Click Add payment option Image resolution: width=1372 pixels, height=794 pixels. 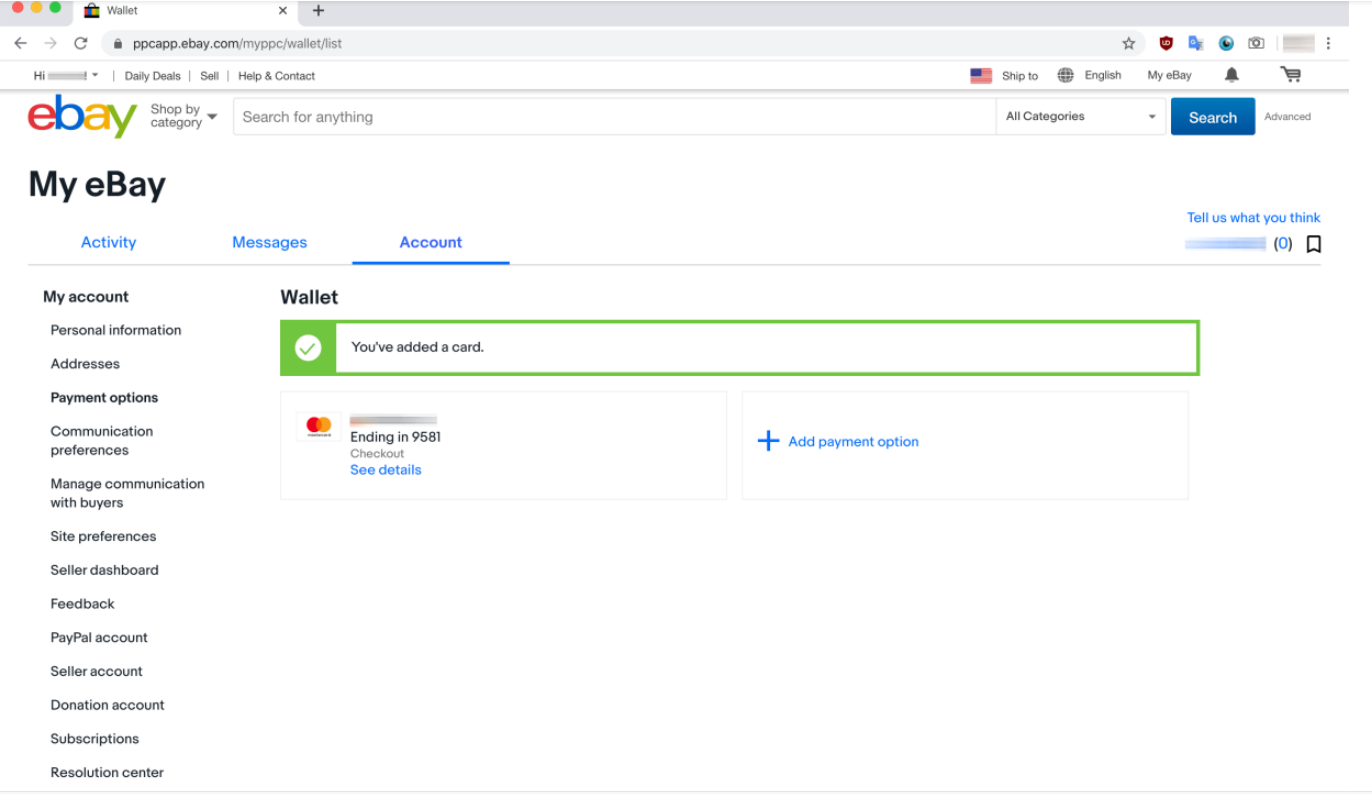(853, 441)
